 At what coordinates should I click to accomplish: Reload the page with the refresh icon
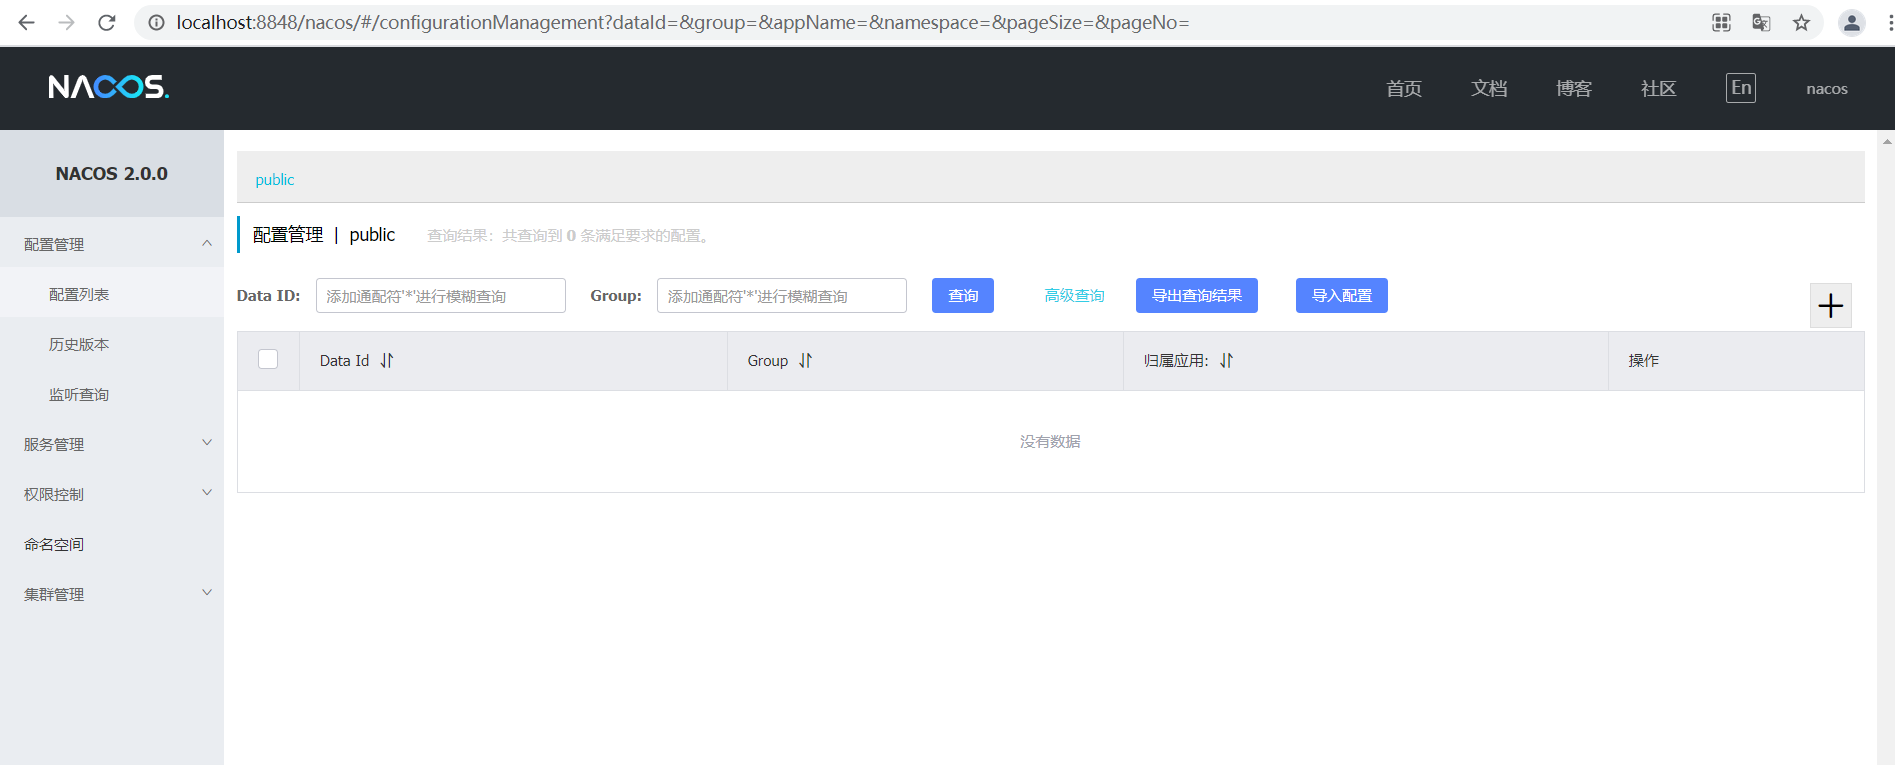coord(107,22)
